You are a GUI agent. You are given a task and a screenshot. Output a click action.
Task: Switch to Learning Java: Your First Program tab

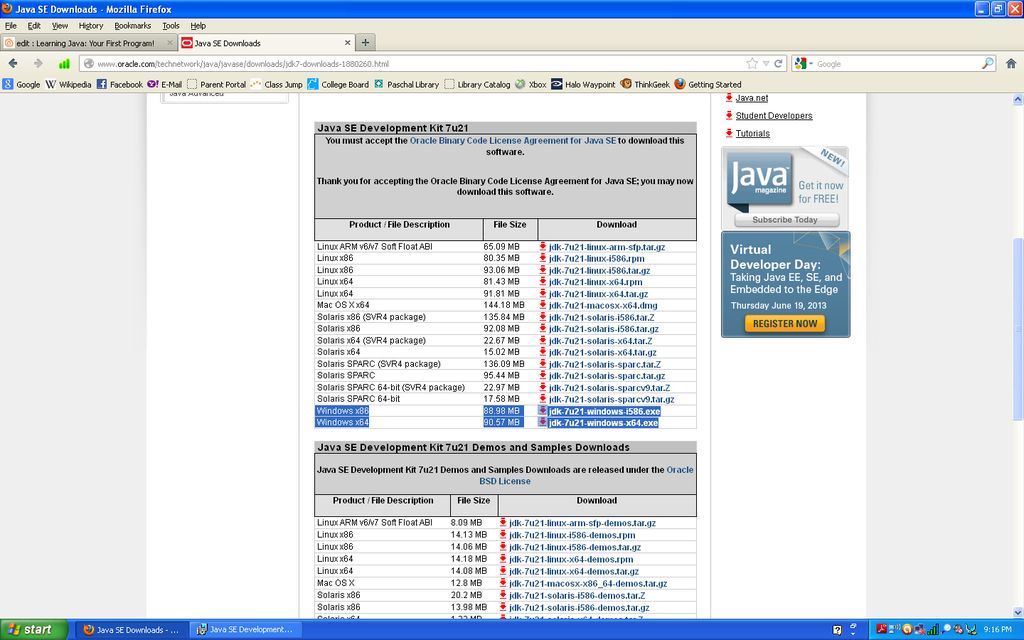[x=88, y=43]
